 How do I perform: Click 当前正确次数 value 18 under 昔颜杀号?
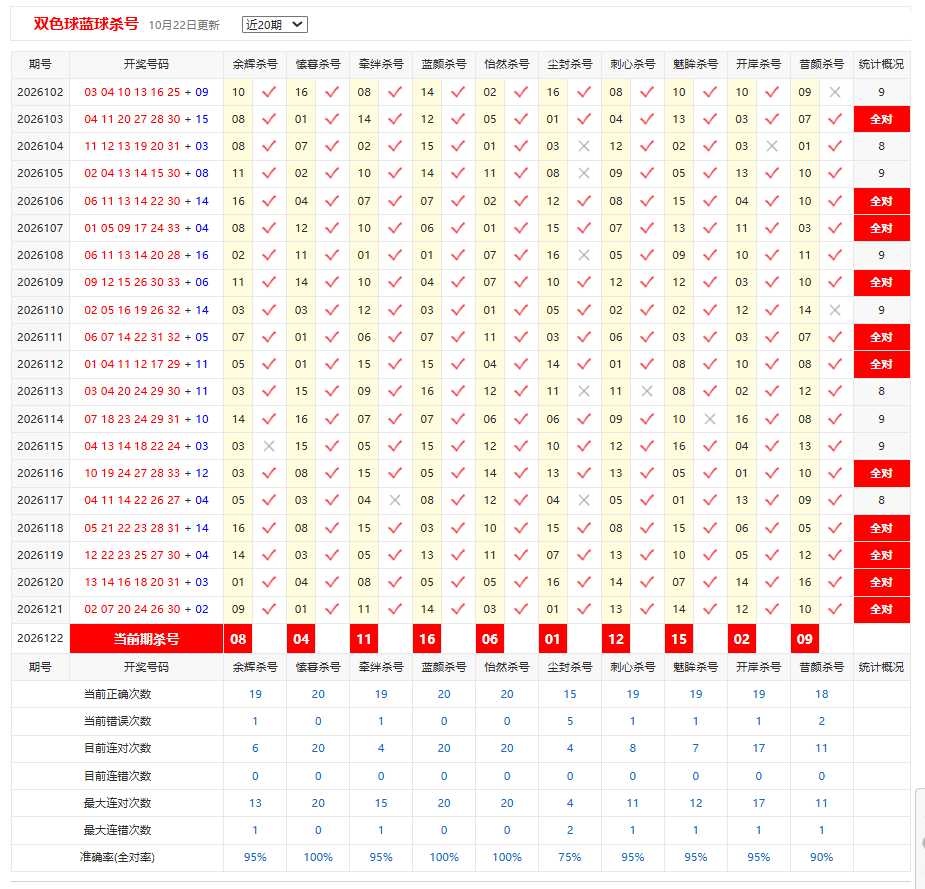tap(822, 694)
